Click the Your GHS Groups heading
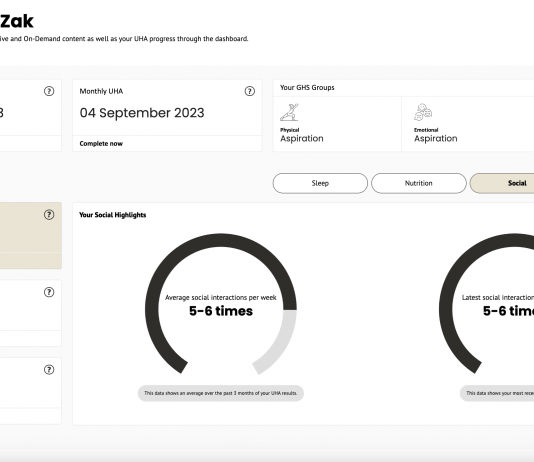The height and width of the screenshot is (462, 534). click(307, 87)
